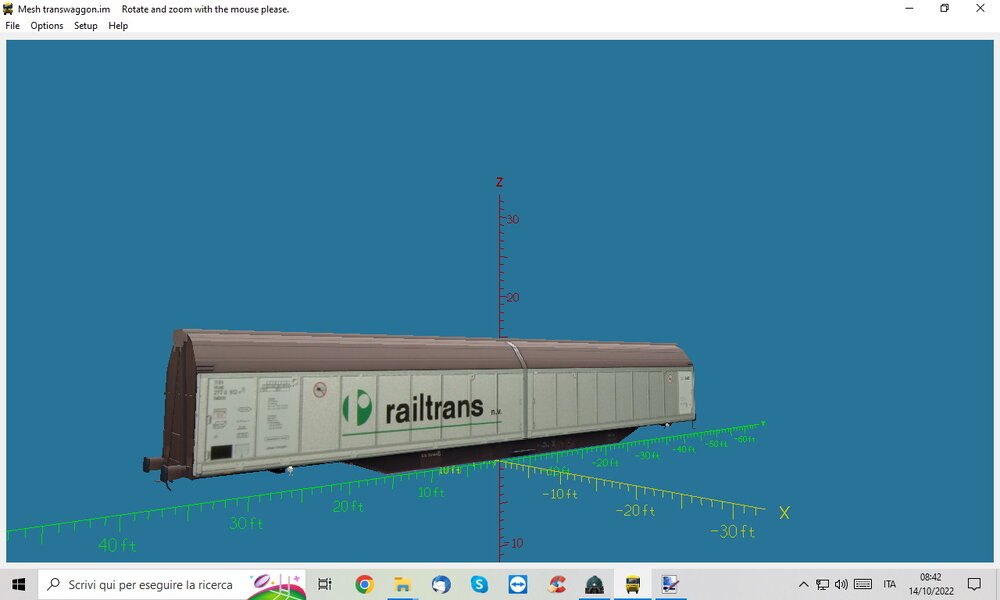Show hidden system tray icons
This screenshot has height=600, width=1000.
(804, 584)
